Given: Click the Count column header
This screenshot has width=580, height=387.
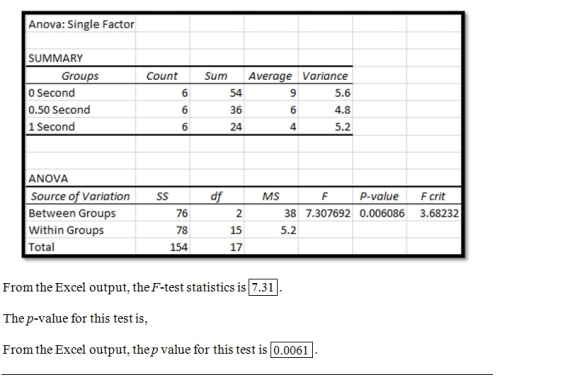Looking at the screenshot, I should click(x=162, y=76).
